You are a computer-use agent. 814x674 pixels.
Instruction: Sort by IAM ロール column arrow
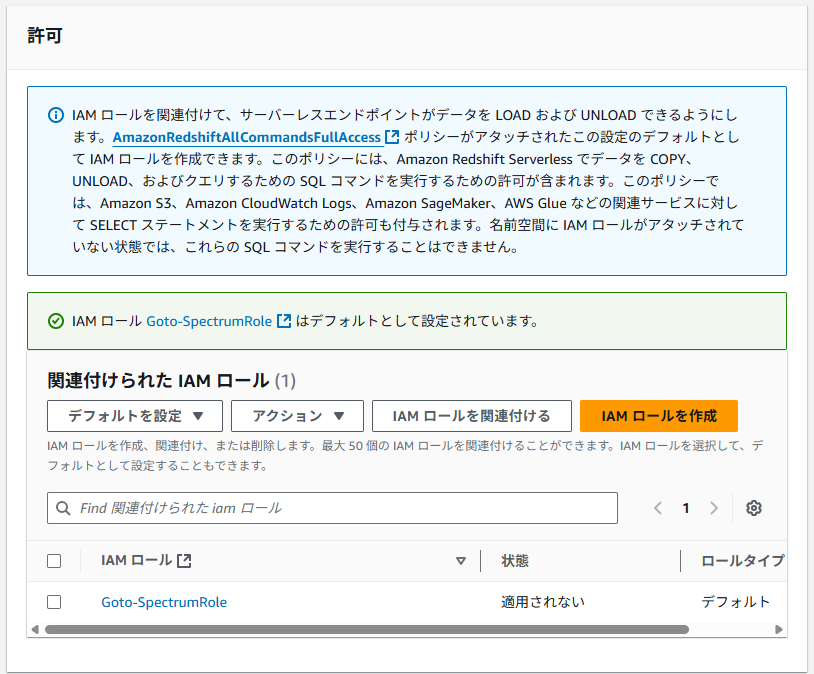(x=460, y=561)
